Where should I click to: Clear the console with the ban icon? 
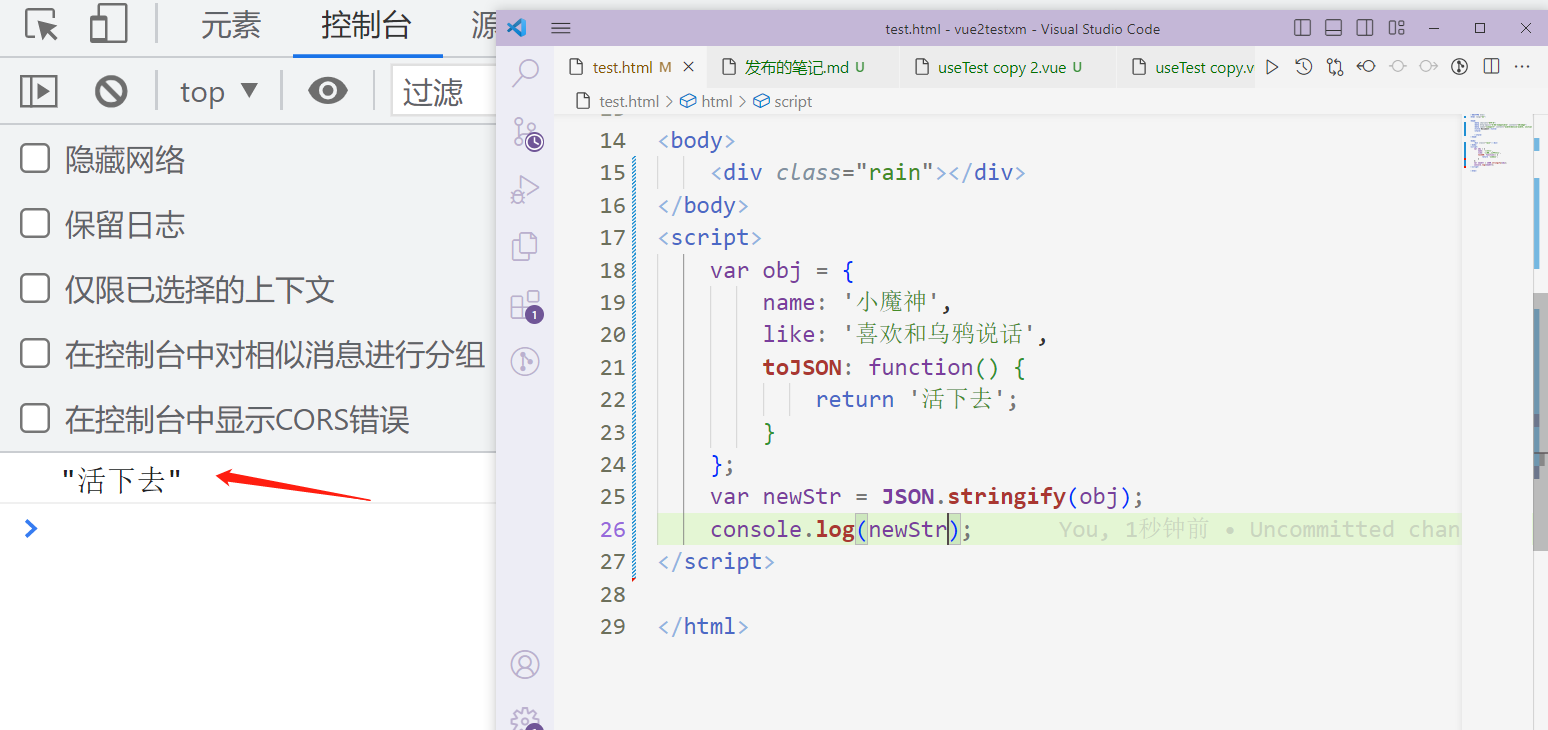click(111, 92)
